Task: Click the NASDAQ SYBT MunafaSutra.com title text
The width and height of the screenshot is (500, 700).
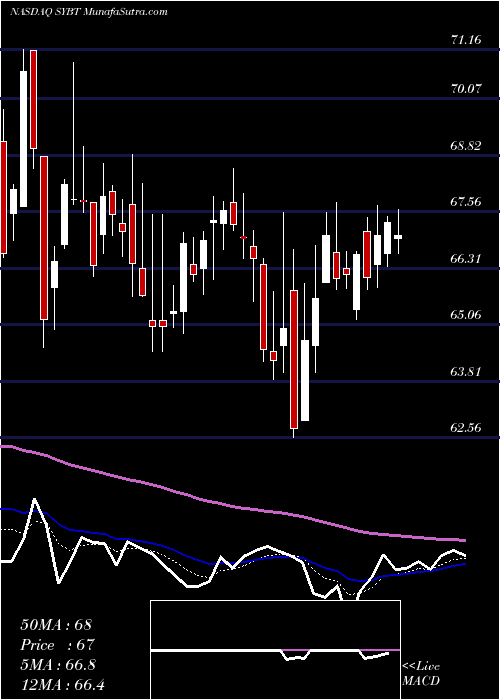Action: (x=88, y=12)
